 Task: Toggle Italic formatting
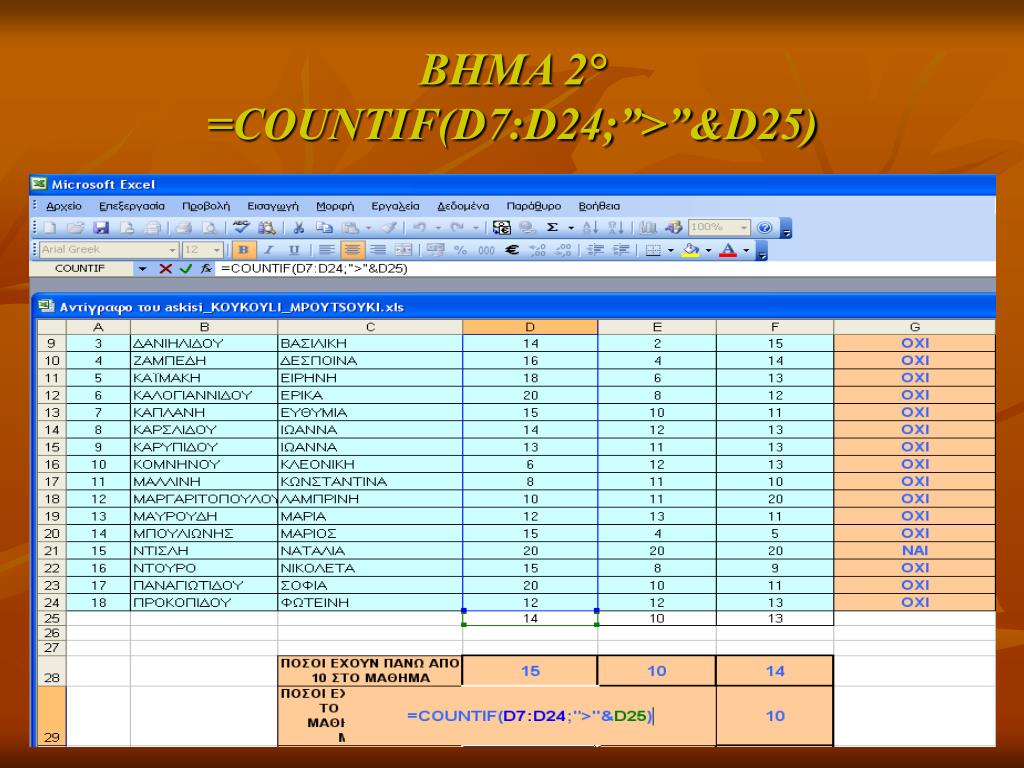(x=268, y=250)
